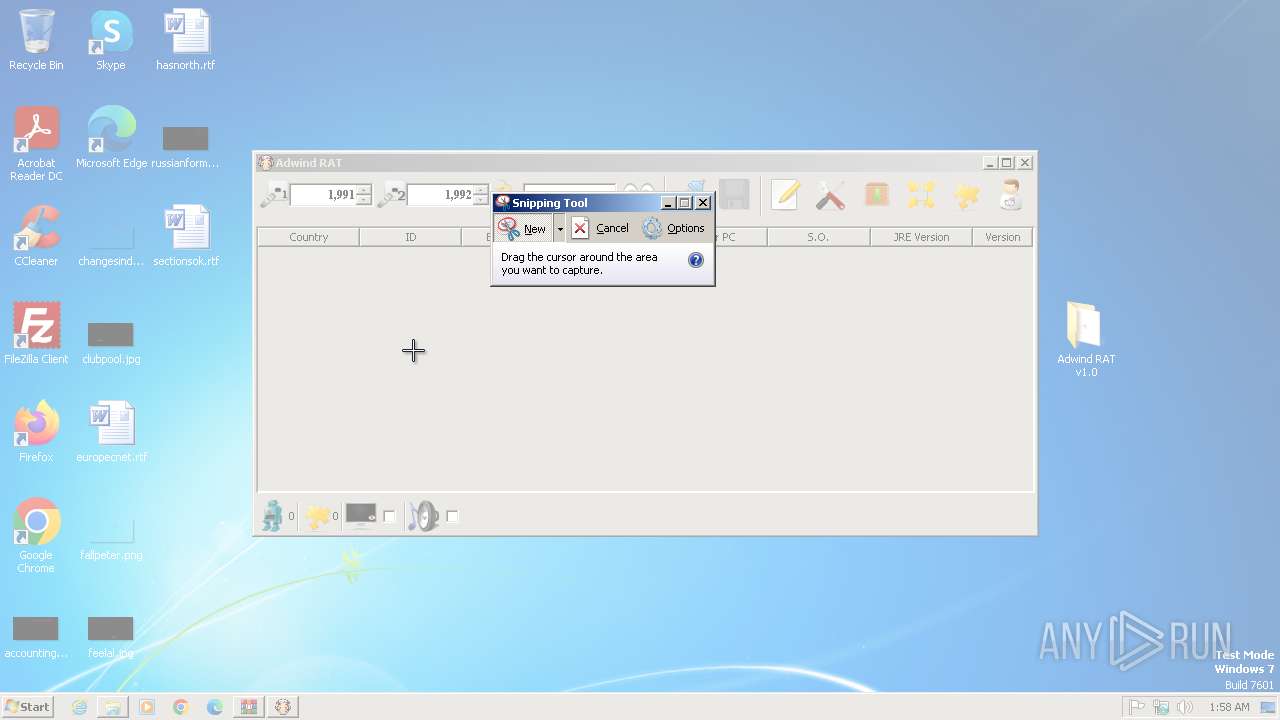Sort by the S.O. column header
This screenshot has height=720, width=1280.
[x=818, y=237]
